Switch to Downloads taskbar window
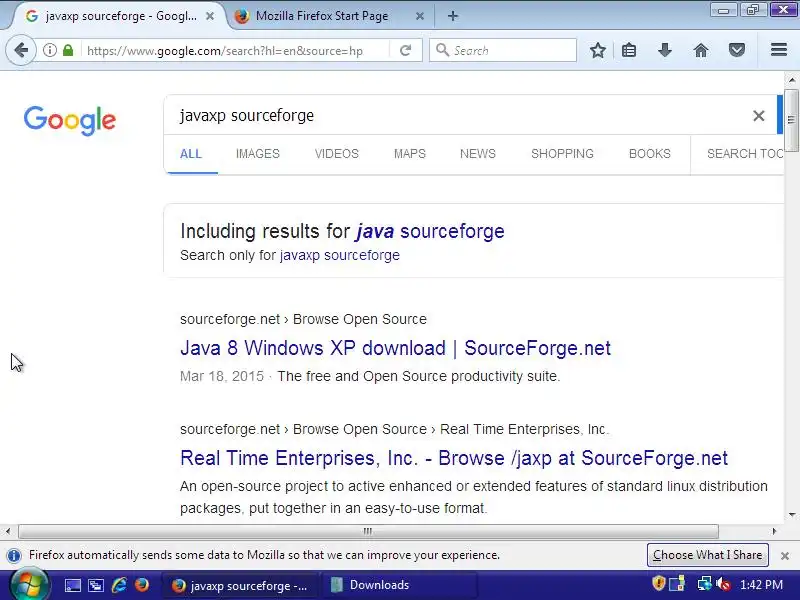 398,585
